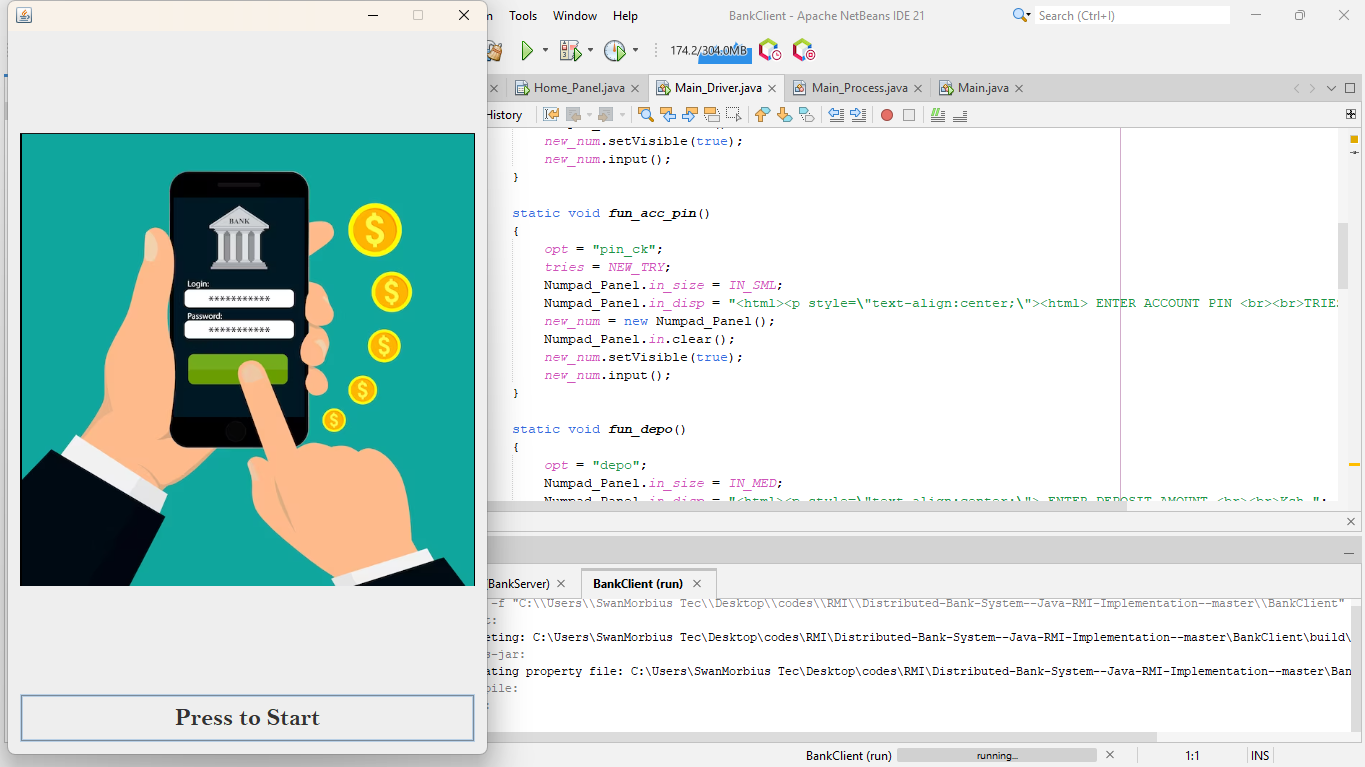Viewport: 1365px width, 767px height.
Task: Click the 174.2/304.0MB memory usage bar
Action: 709,50
